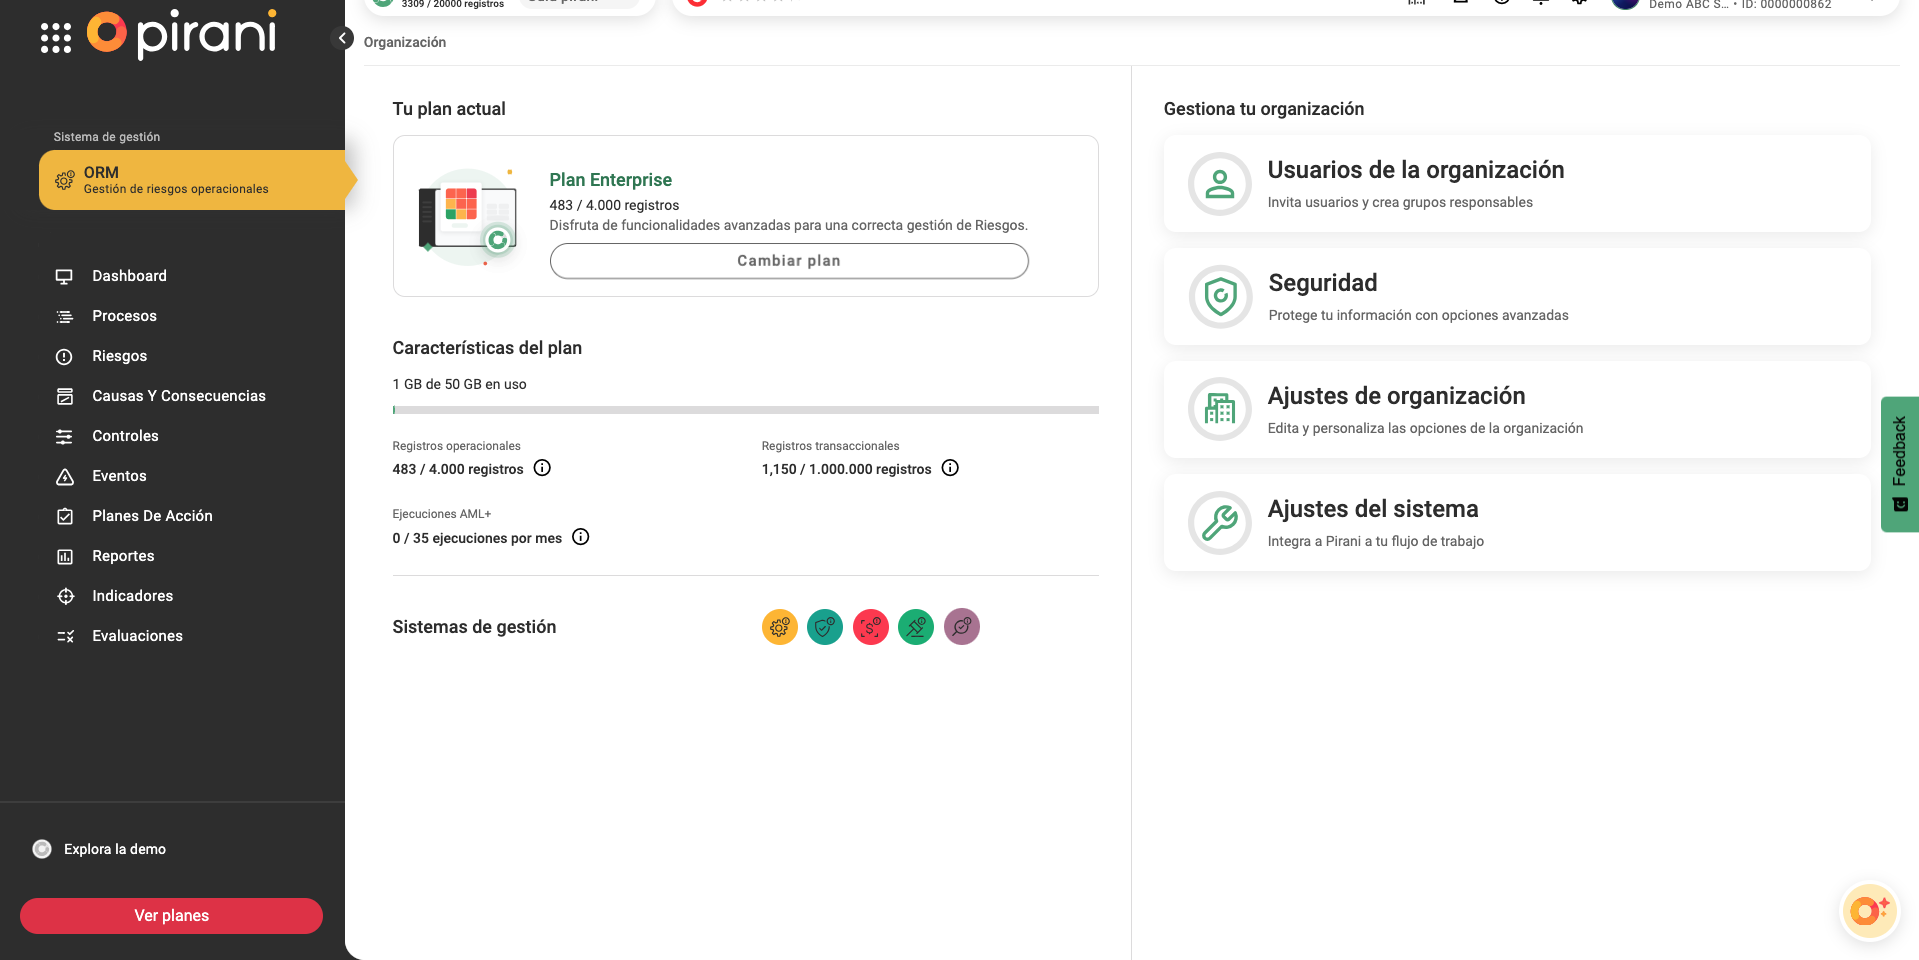This screenshot has height=960, width=1919.
Task: Open Indicadores from the sidebar
Action: click(132, 596)
